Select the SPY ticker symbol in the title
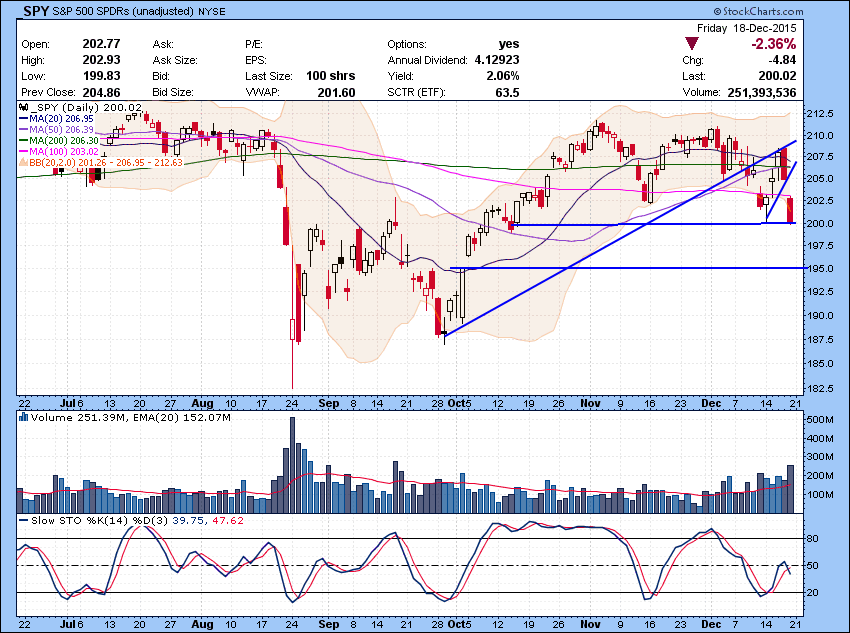850x633 pixels. (x=36, y=11)
